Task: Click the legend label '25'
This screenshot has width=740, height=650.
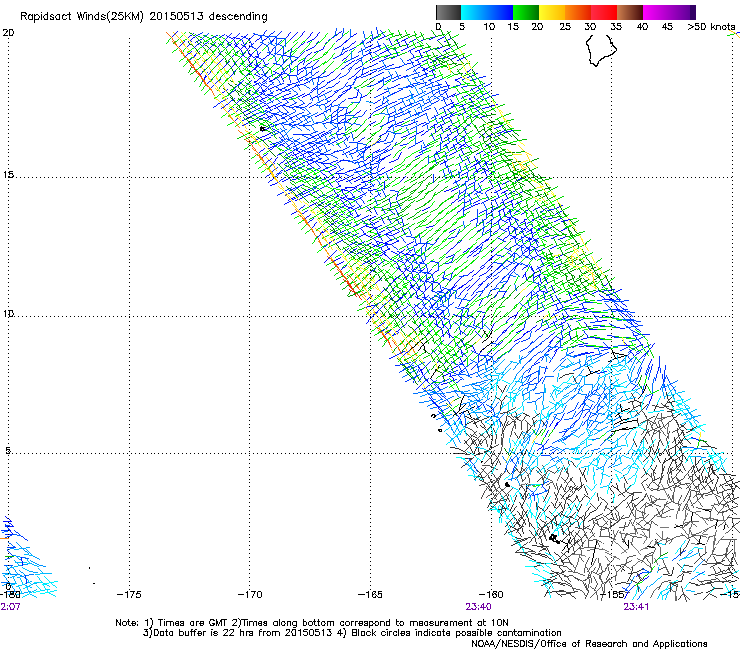Action: 565,26
